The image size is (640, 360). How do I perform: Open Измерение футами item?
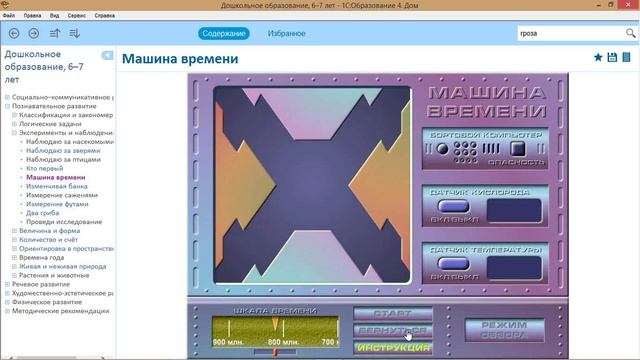click(57, 204)
